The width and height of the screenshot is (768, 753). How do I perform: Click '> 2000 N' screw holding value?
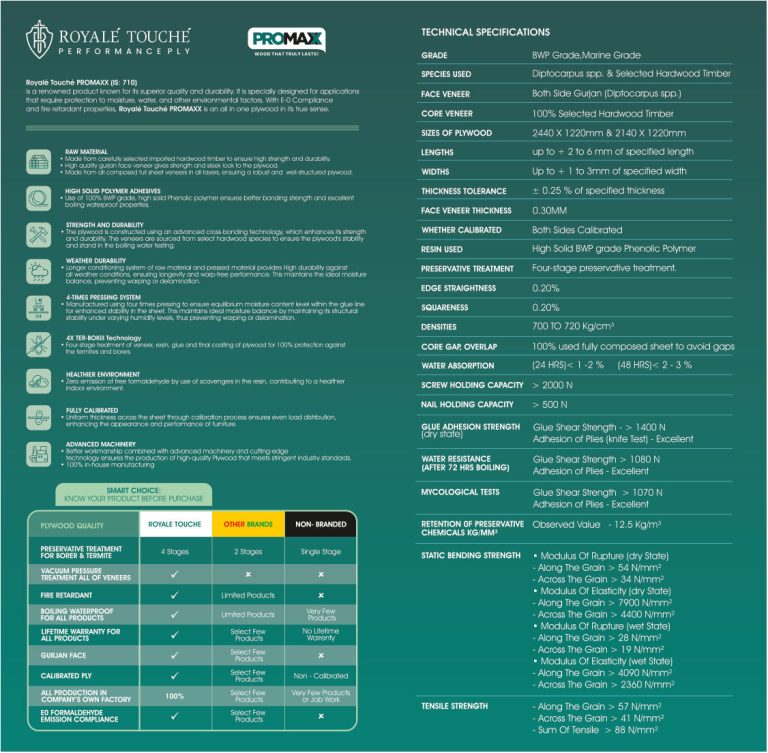coord(552,385)
